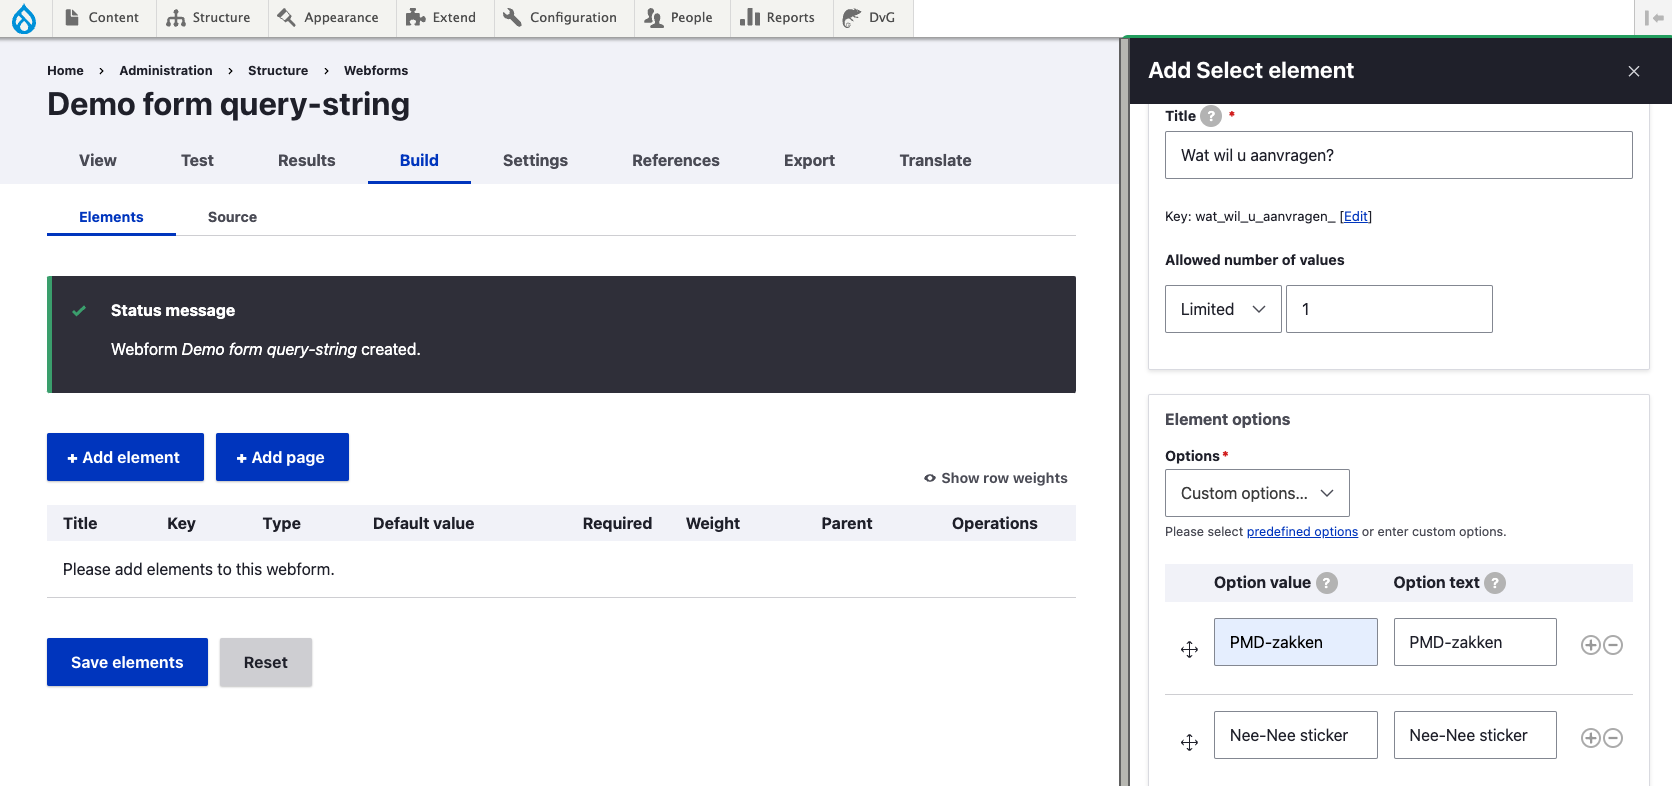
Task: Click the Drupal logo home icon
Action: point(24,18)
